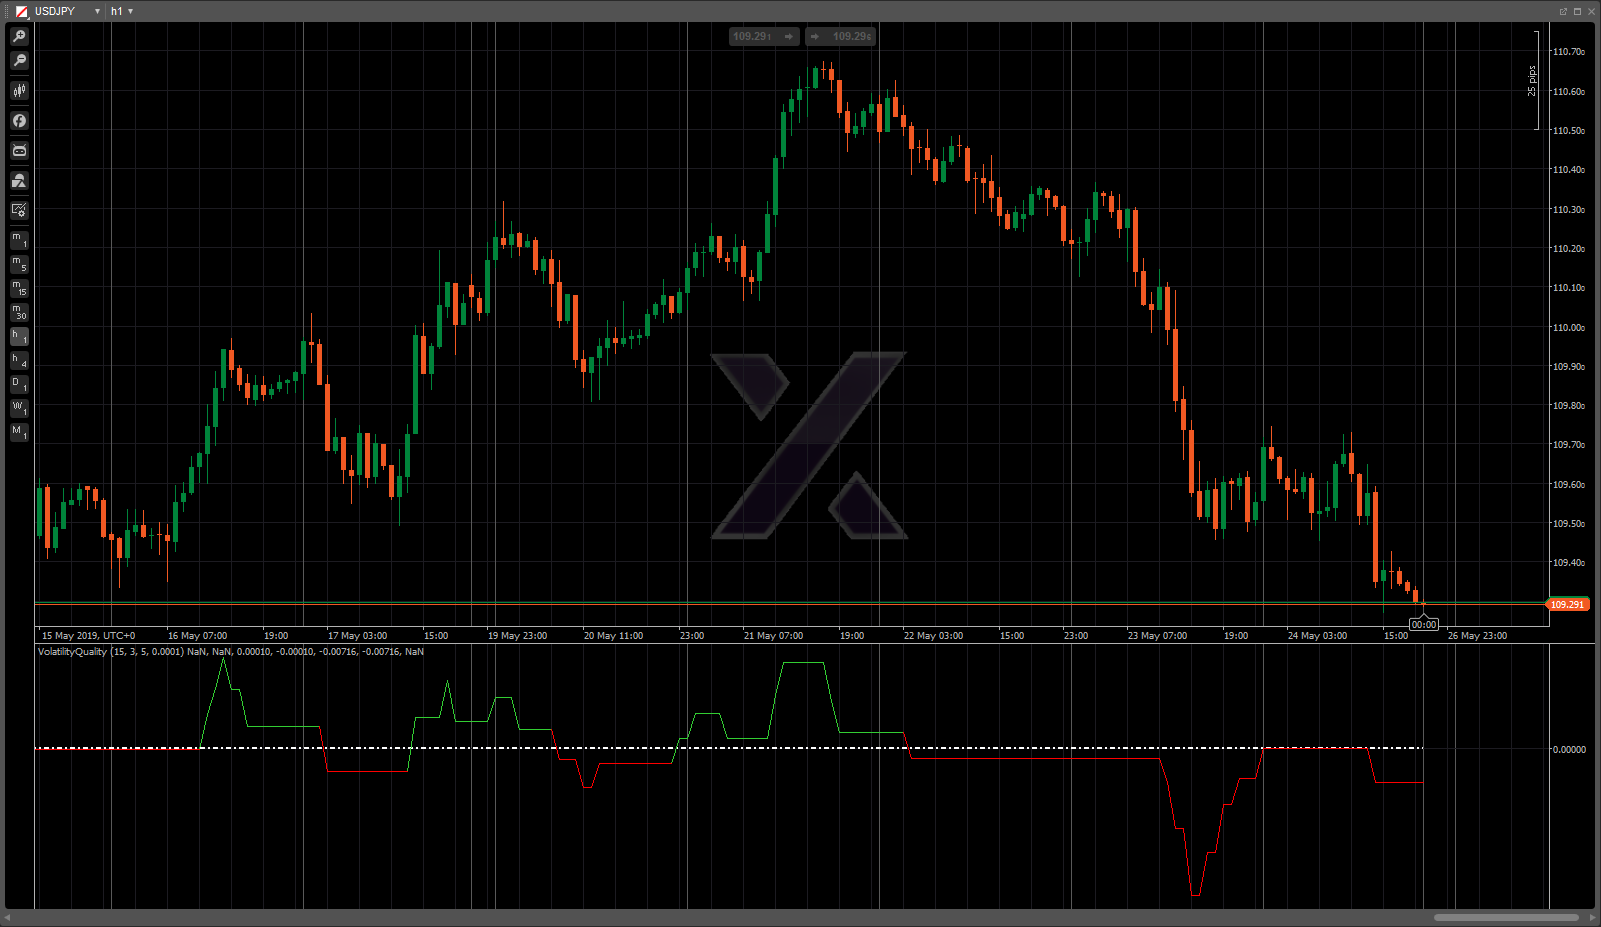
Task: Switch to D1 daily timeframe button
Action: coord(19,384)
